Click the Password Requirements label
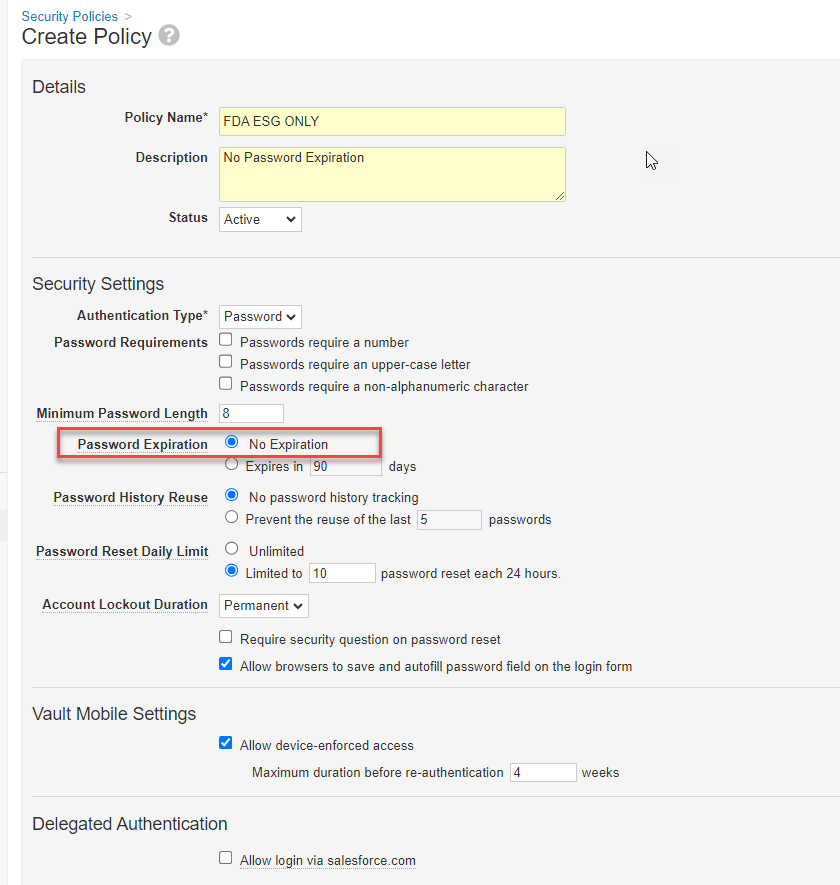The height and width of the screenshot is (885, 840). pyautogui.click(x=131, y=343)
